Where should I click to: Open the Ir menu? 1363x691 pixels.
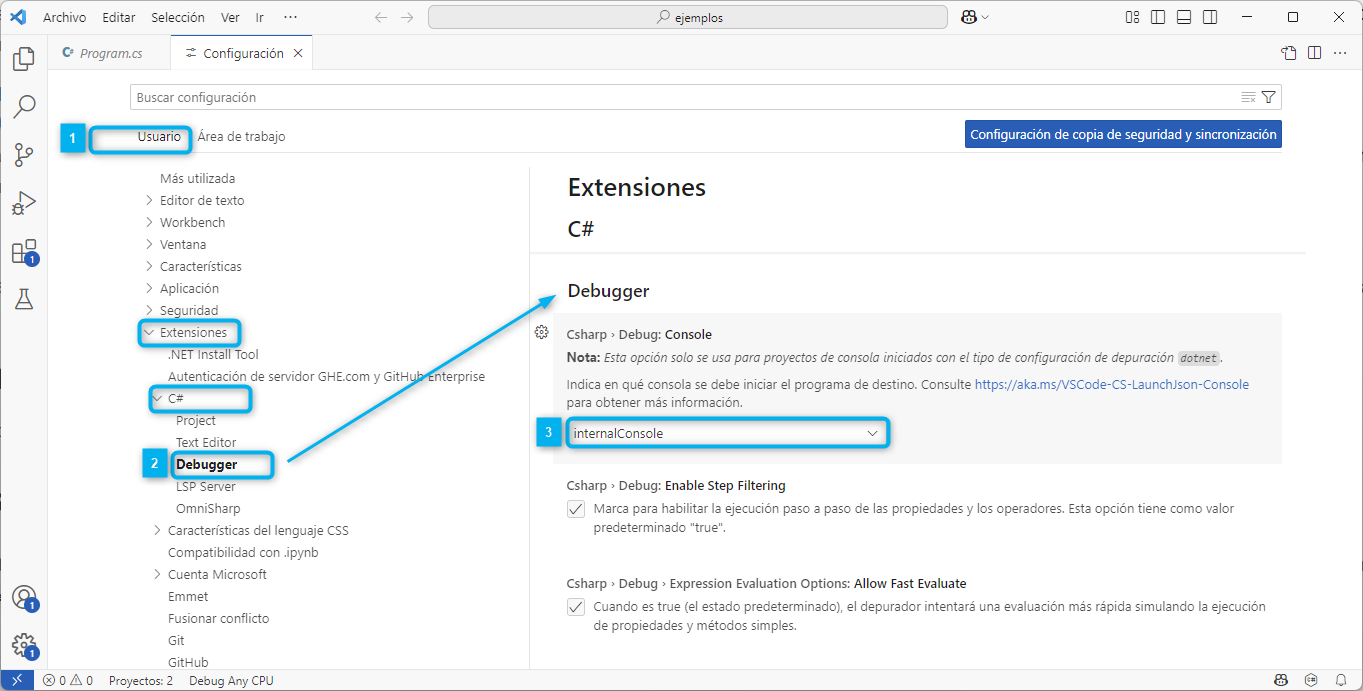pos(260,17)
